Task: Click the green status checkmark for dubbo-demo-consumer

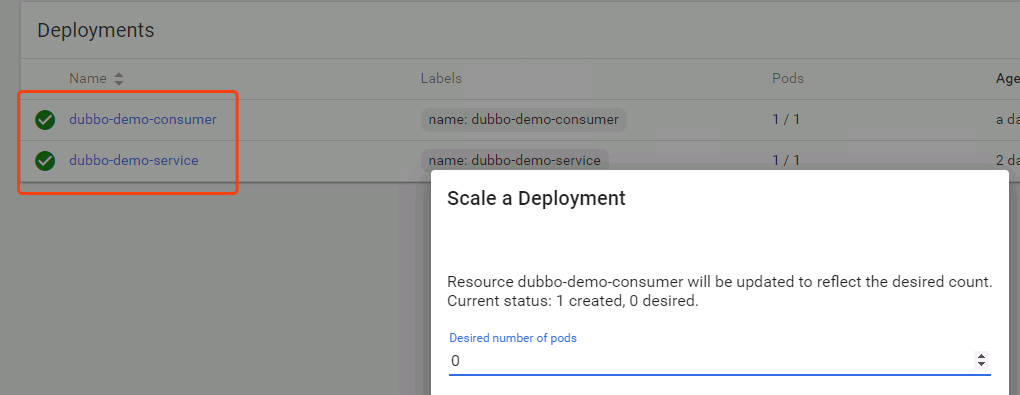Action: pyautogui.click(x=45, y=120)
